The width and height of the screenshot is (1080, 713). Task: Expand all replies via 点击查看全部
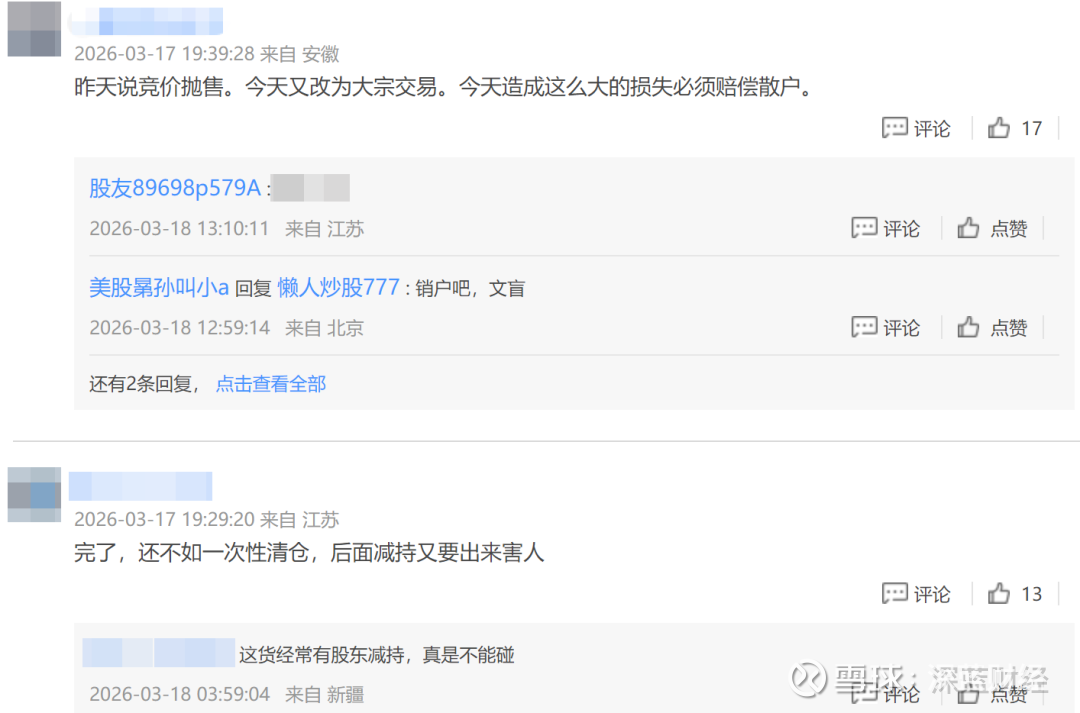click(271, 384)
